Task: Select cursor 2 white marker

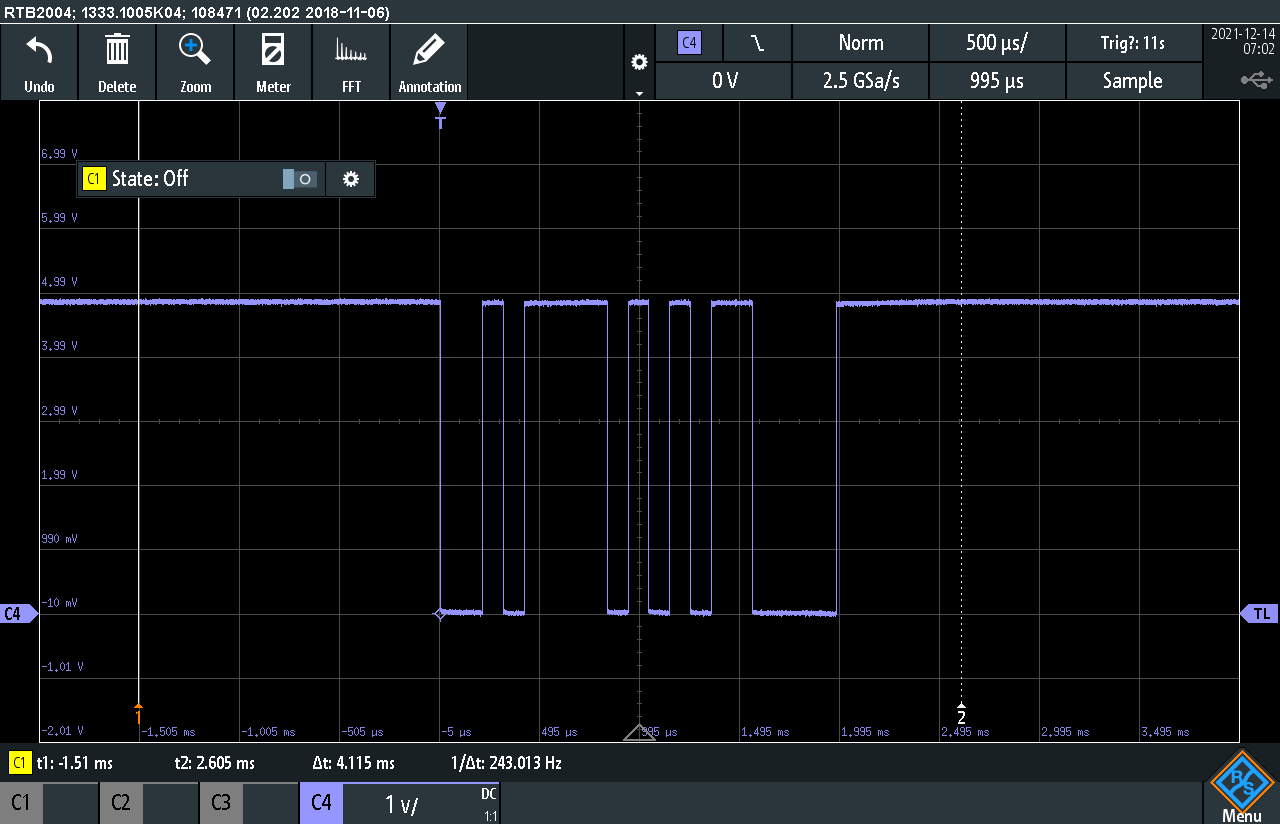Action: pos(961,713)
